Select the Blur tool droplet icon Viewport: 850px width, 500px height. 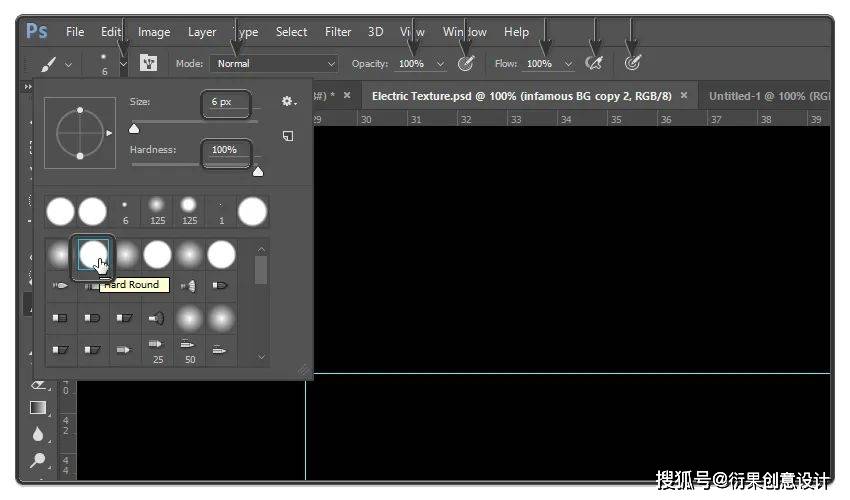pyautogui.click(x=37, y=434)
